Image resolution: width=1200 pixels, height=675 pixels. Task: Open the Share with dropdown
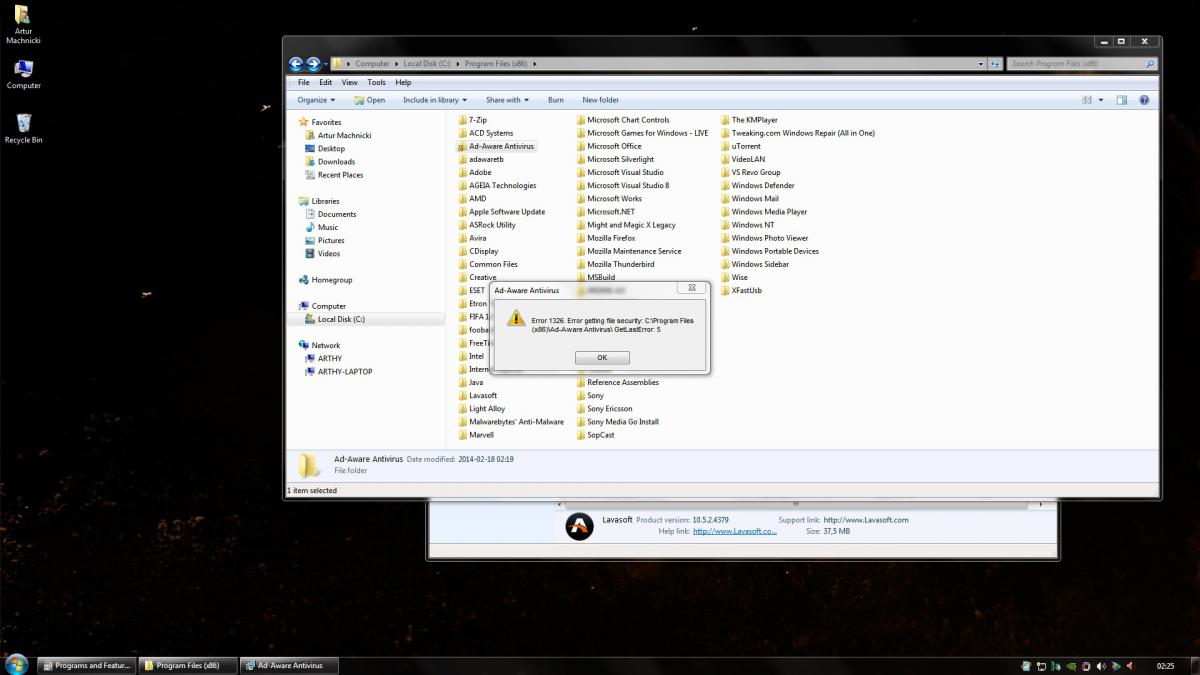coord(507,100)
